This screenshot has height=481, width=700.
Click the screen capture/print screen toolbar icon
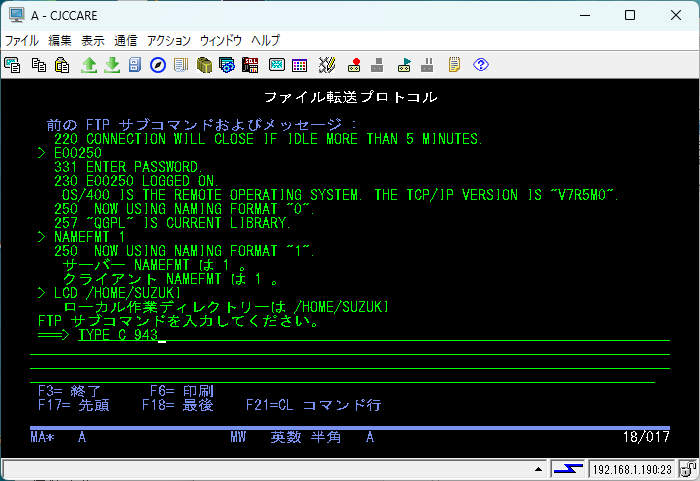[12, 65]
